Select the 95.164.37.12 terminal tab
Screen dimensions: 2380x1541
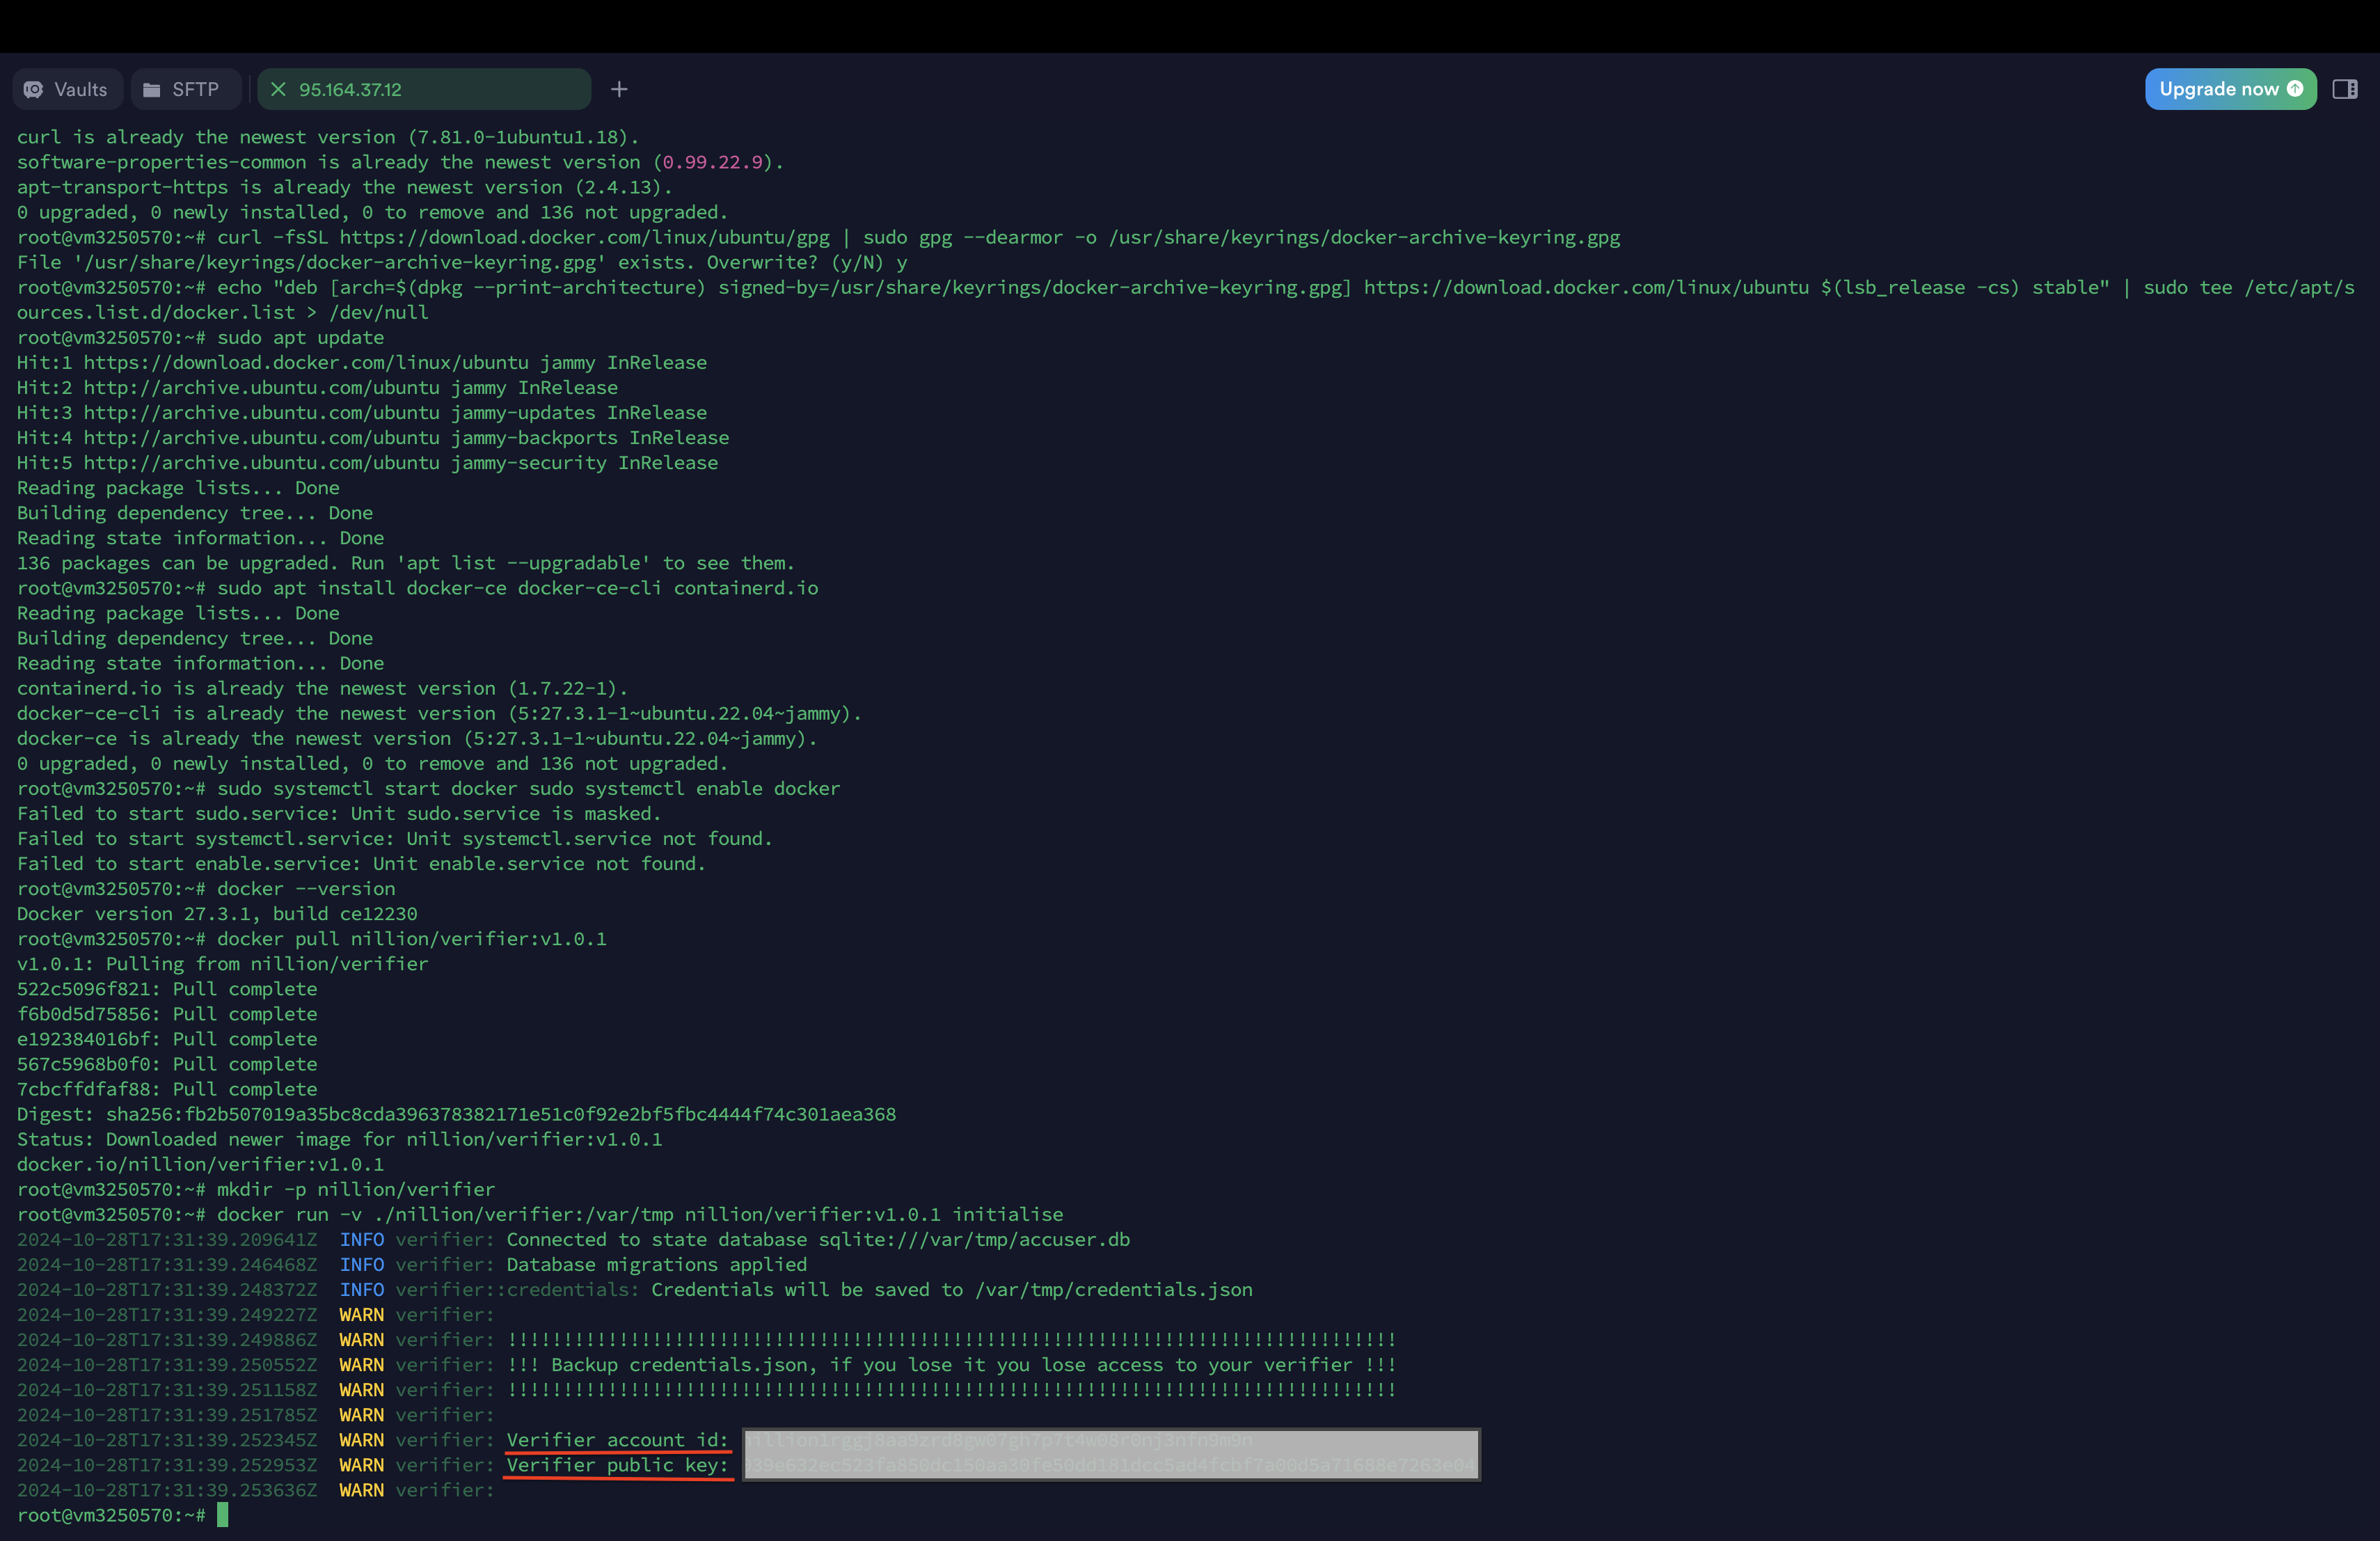pyautogui.click(x=424, y=89)
